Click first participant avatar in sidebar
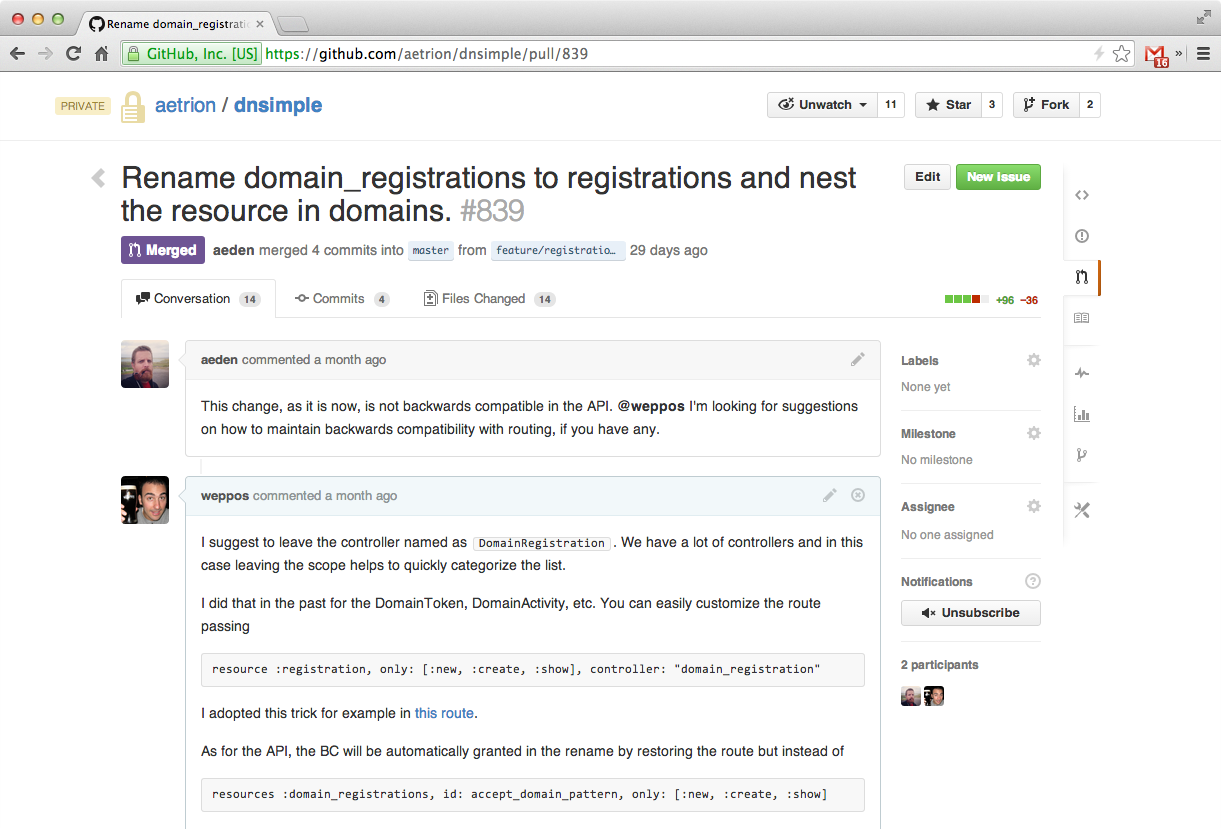1221x829 pixels. 911,696
